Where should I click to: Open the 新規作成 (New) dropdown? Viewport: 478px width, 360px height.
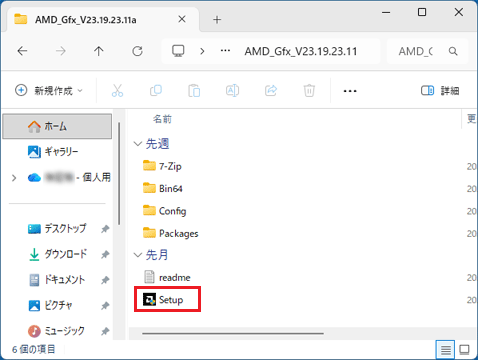click(49, 90)
